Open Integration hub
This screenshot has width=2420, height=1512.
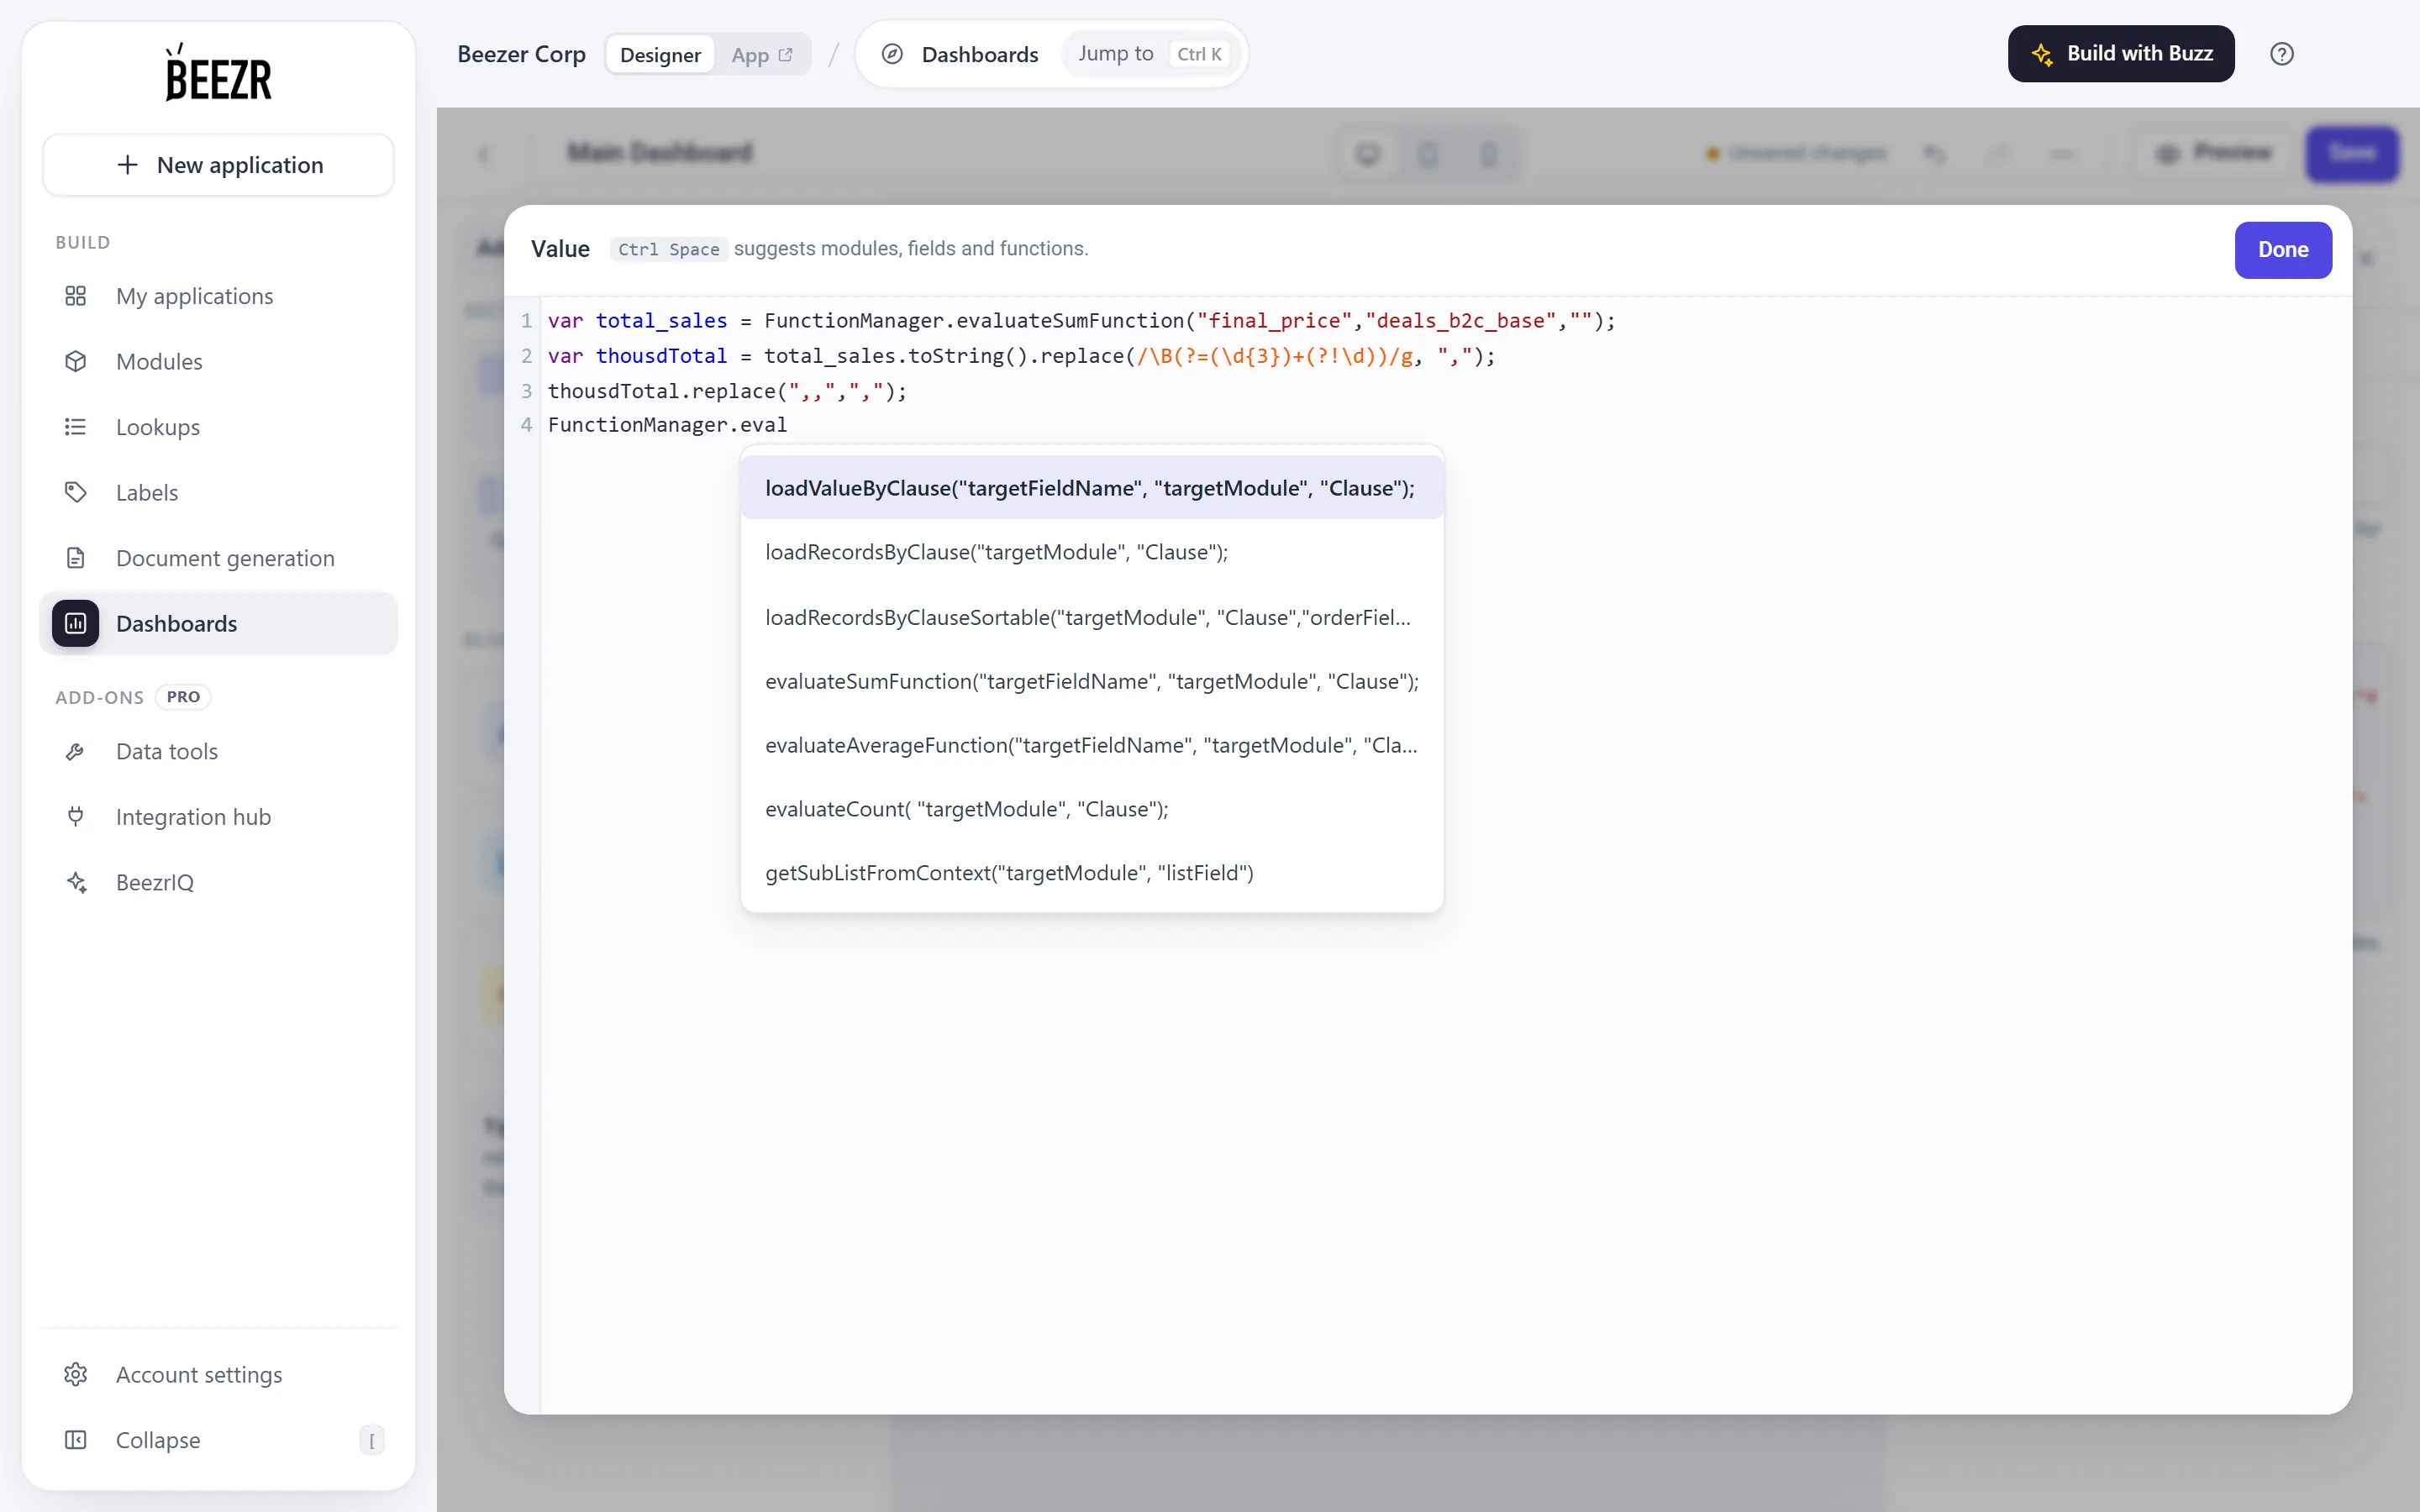tap(218, 817)
